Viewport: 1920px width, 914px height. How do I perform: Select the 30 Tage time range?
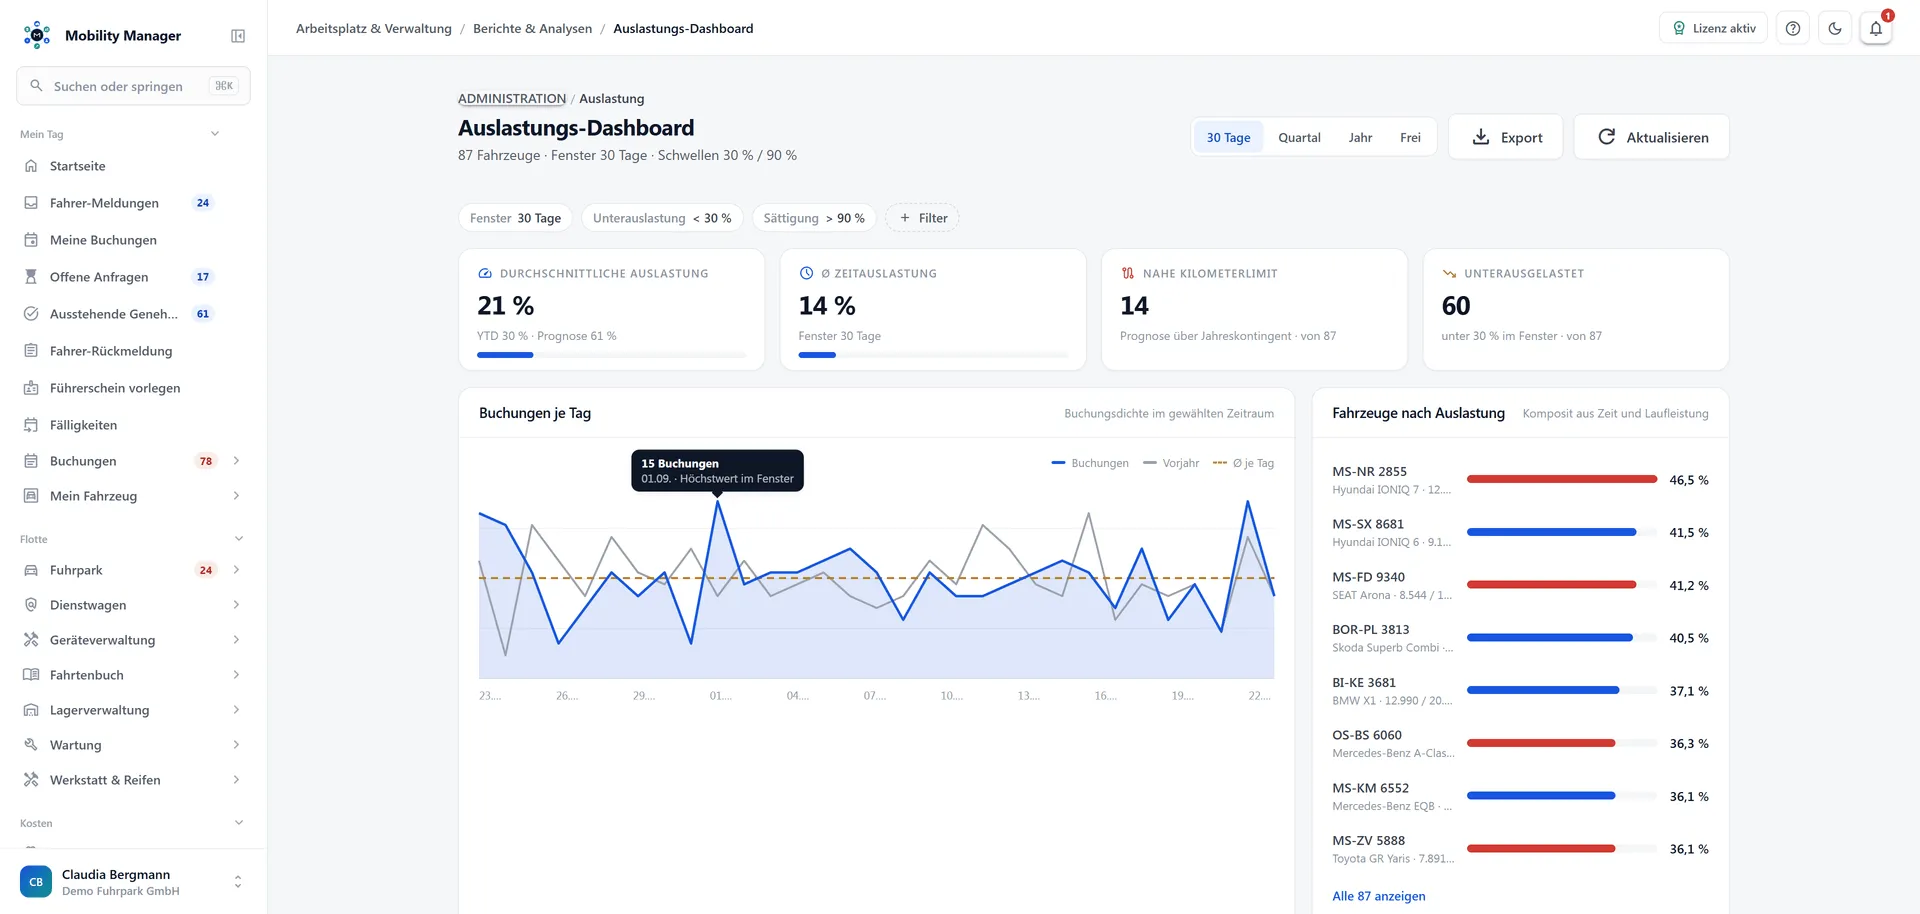tap(1228, 137)
